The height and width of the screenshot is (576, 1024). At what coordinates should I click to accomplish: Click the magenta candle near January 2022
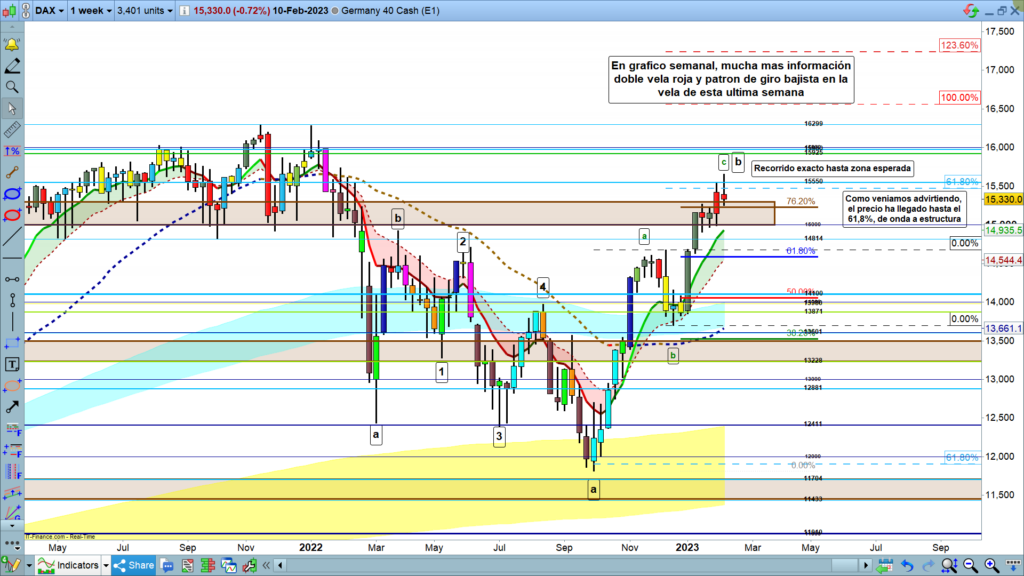(x=324, y=165)
